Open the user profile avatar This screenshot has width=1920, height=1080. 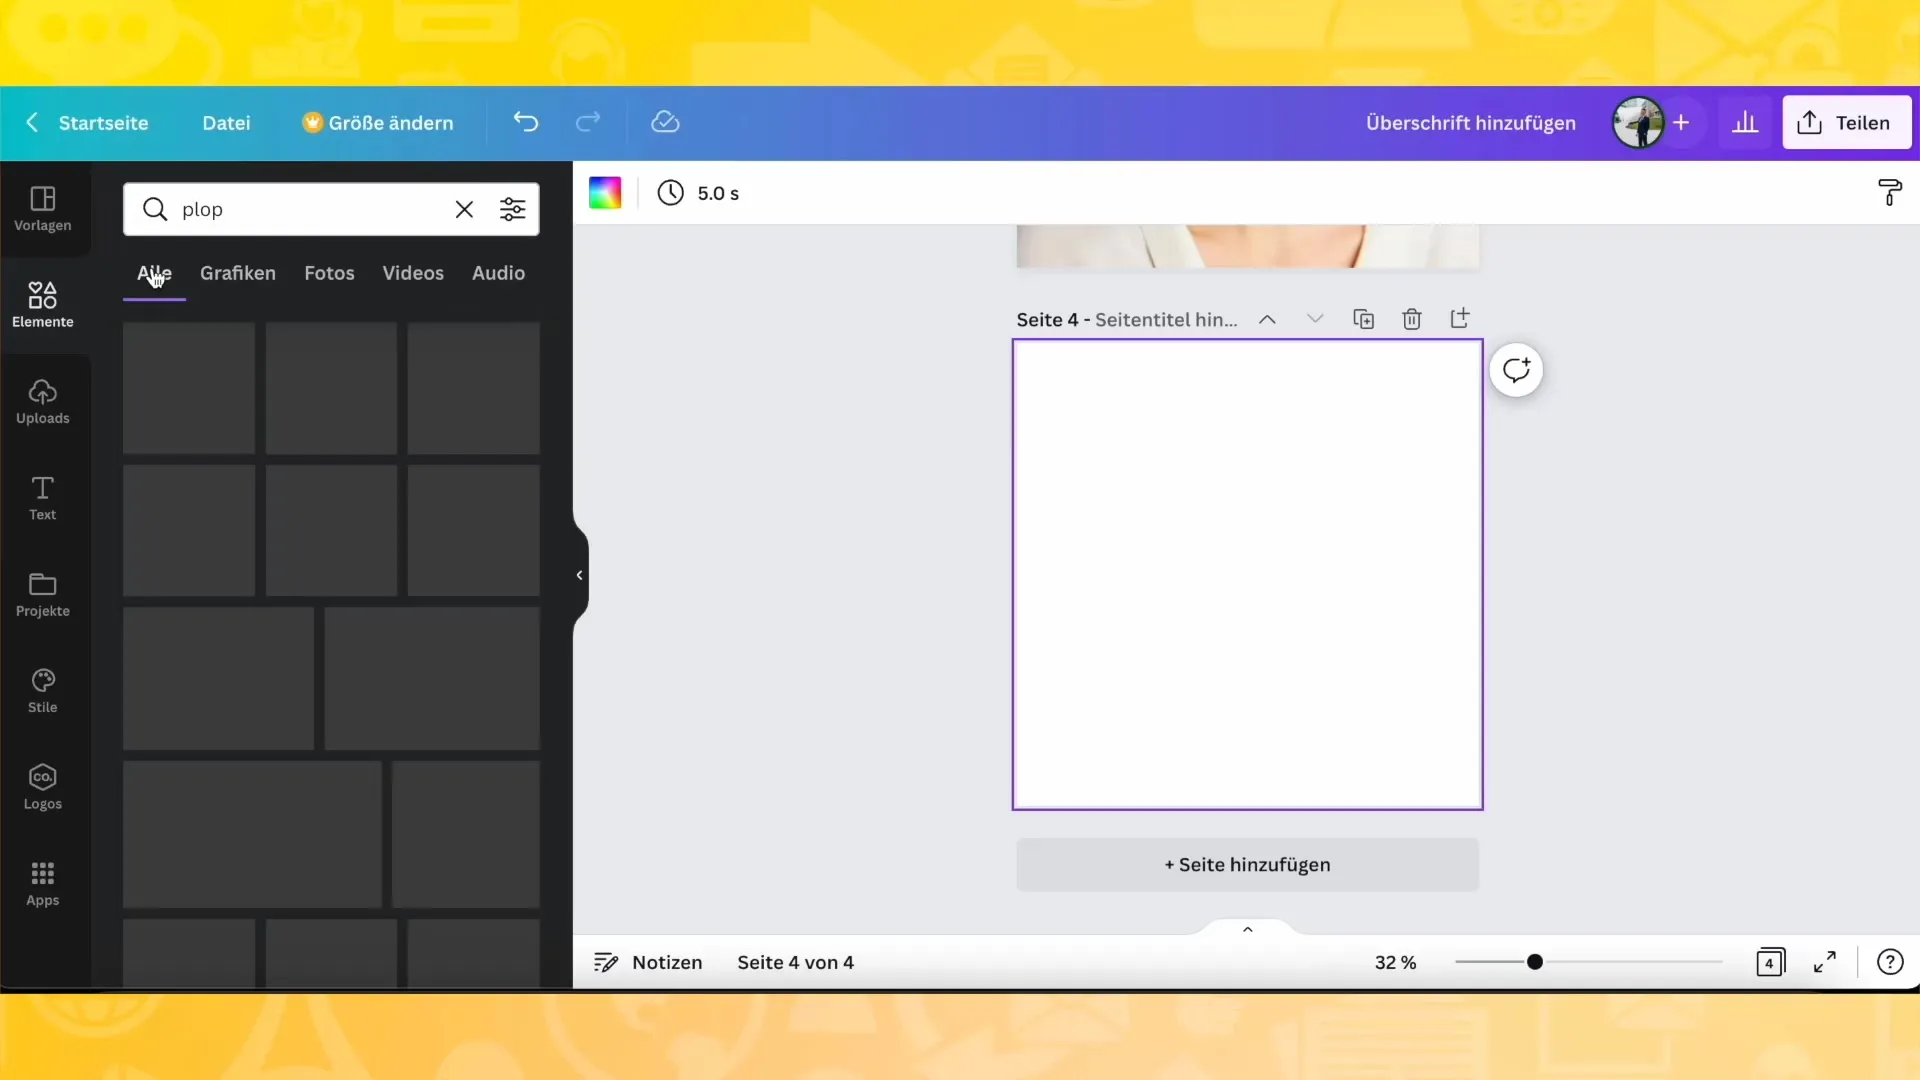(x=1638, y=122)
